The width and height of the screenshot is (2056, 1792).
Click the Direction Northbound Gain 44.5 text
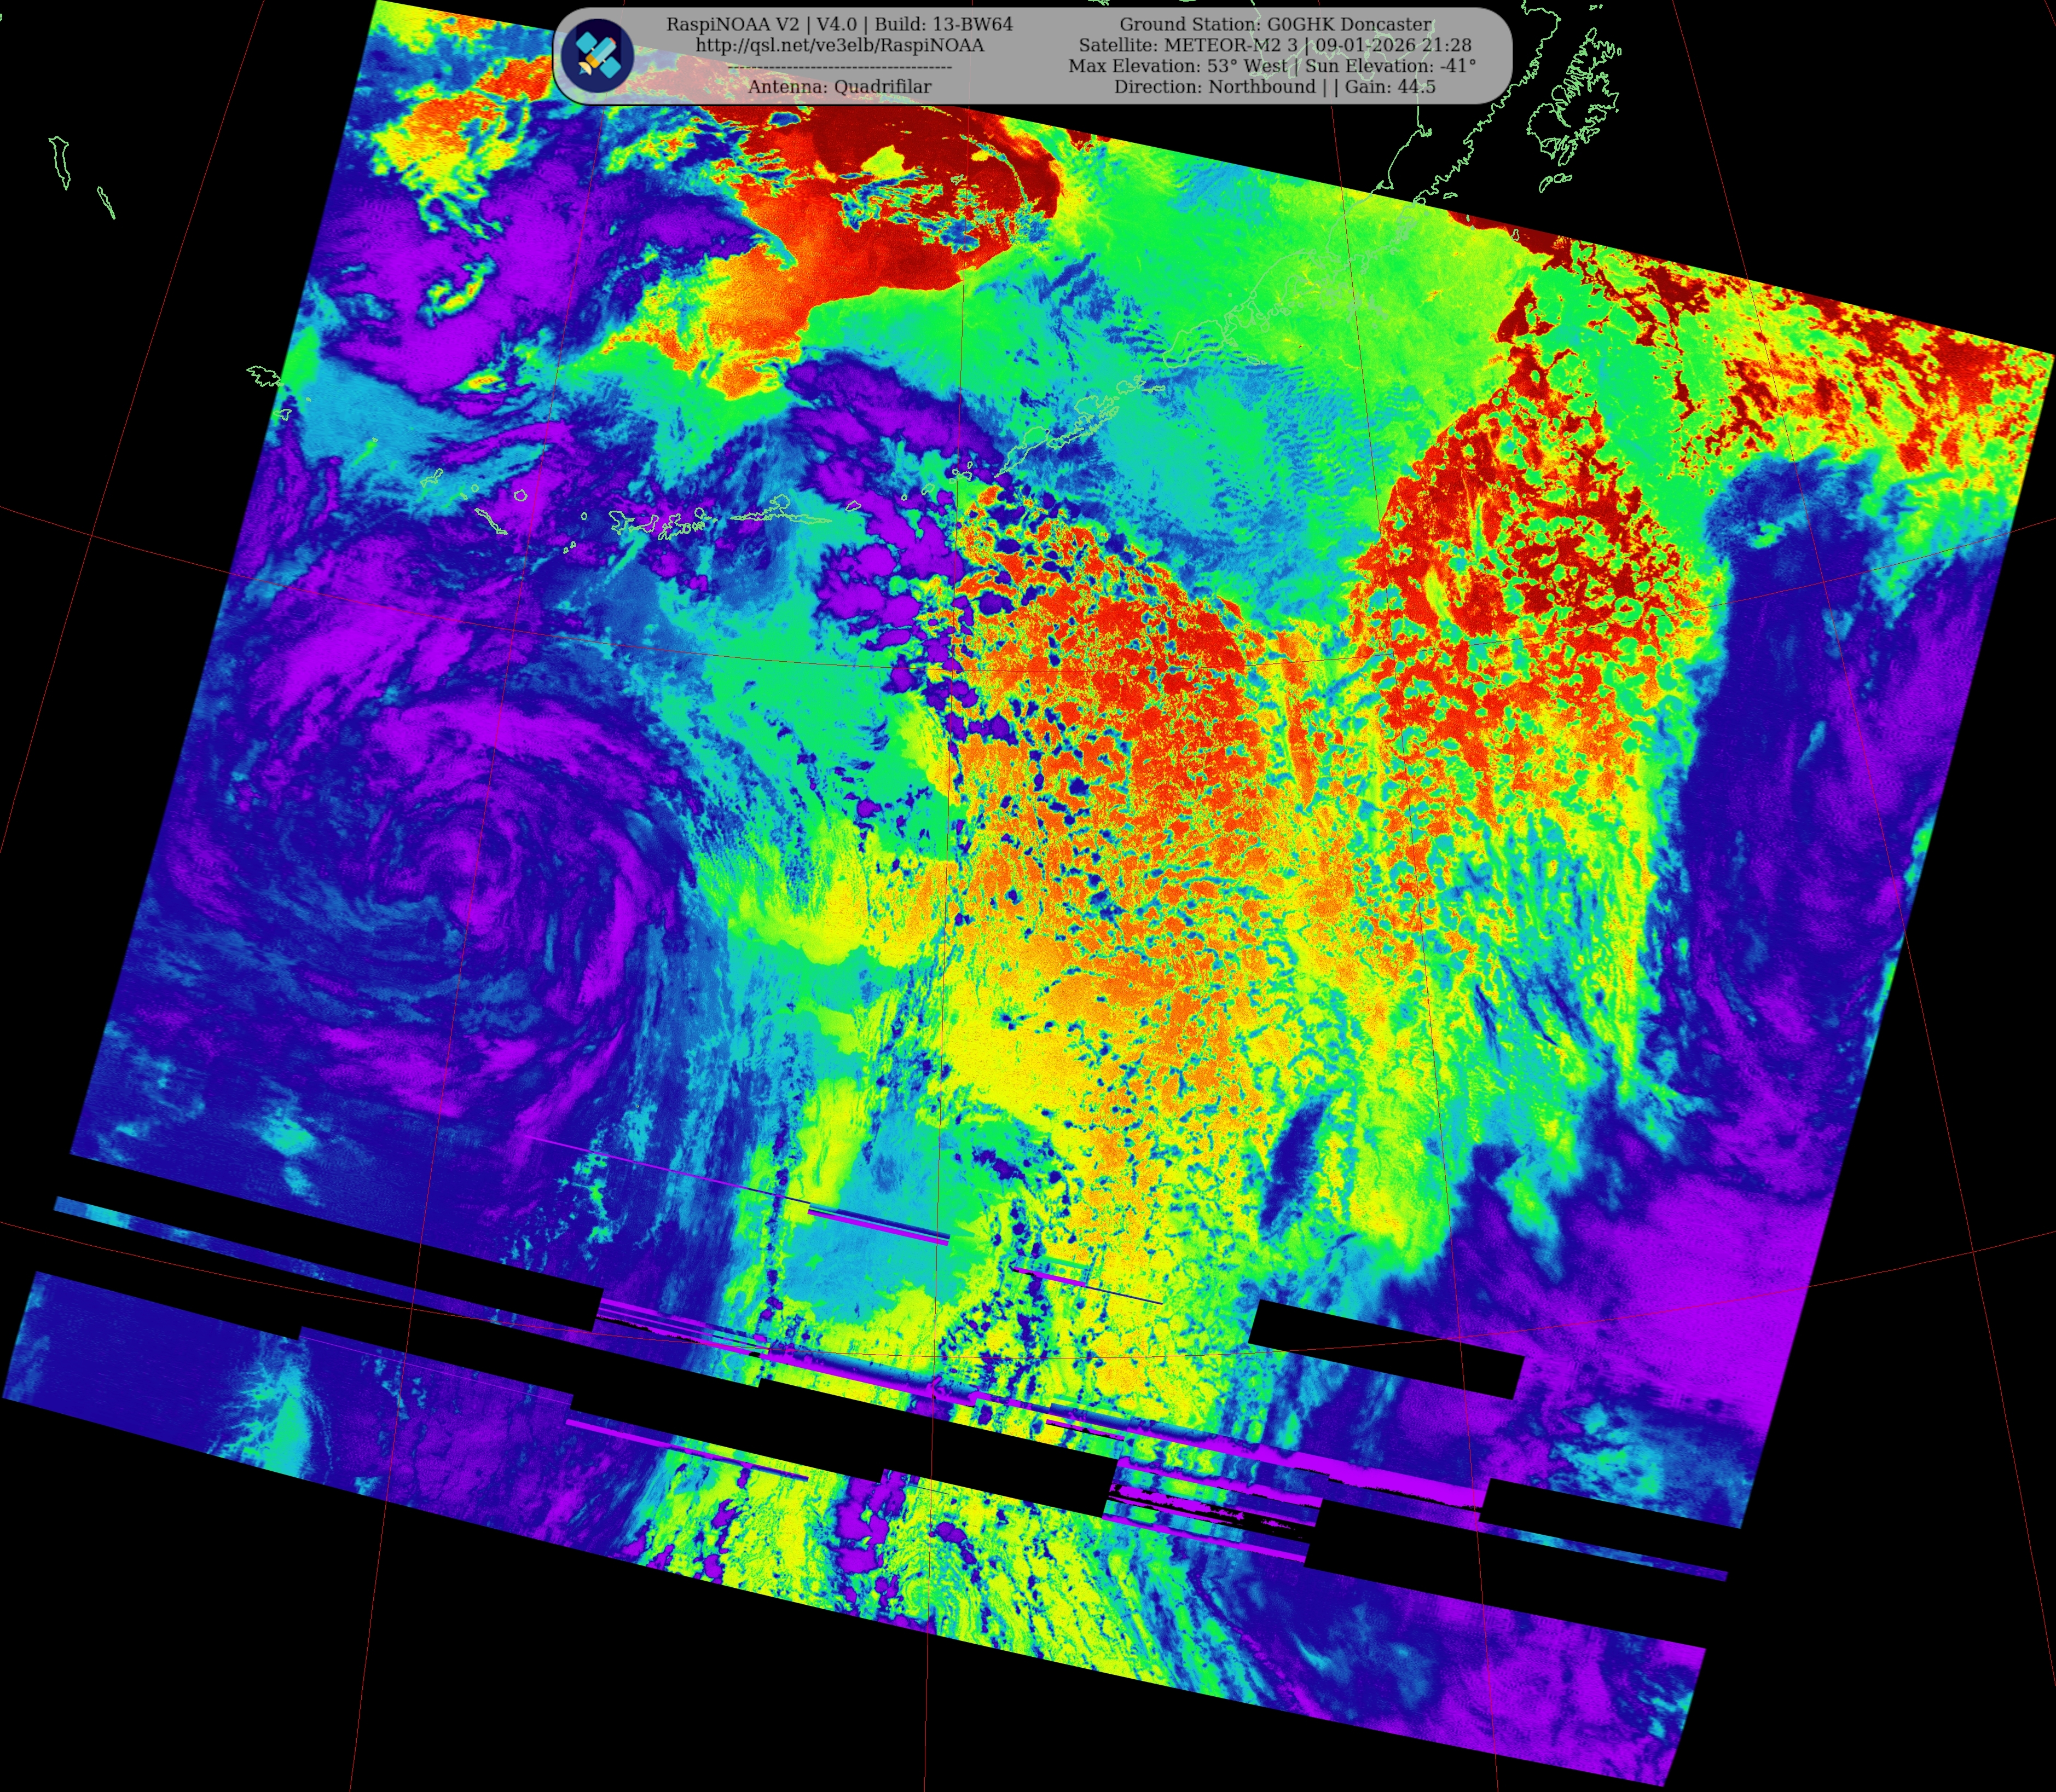[1274, 87]
